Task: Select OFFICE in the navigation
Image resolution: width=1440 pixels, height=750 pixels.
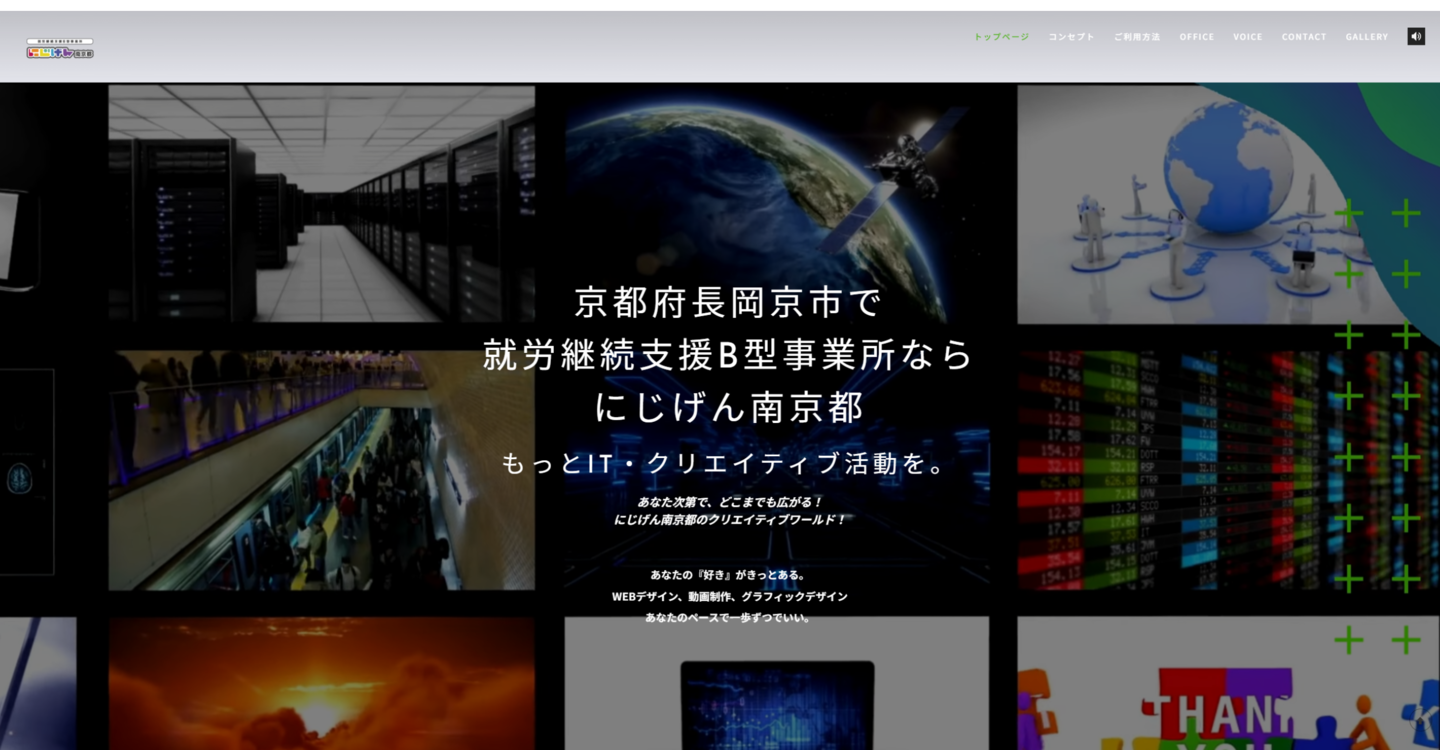Action: [1196, 37]
